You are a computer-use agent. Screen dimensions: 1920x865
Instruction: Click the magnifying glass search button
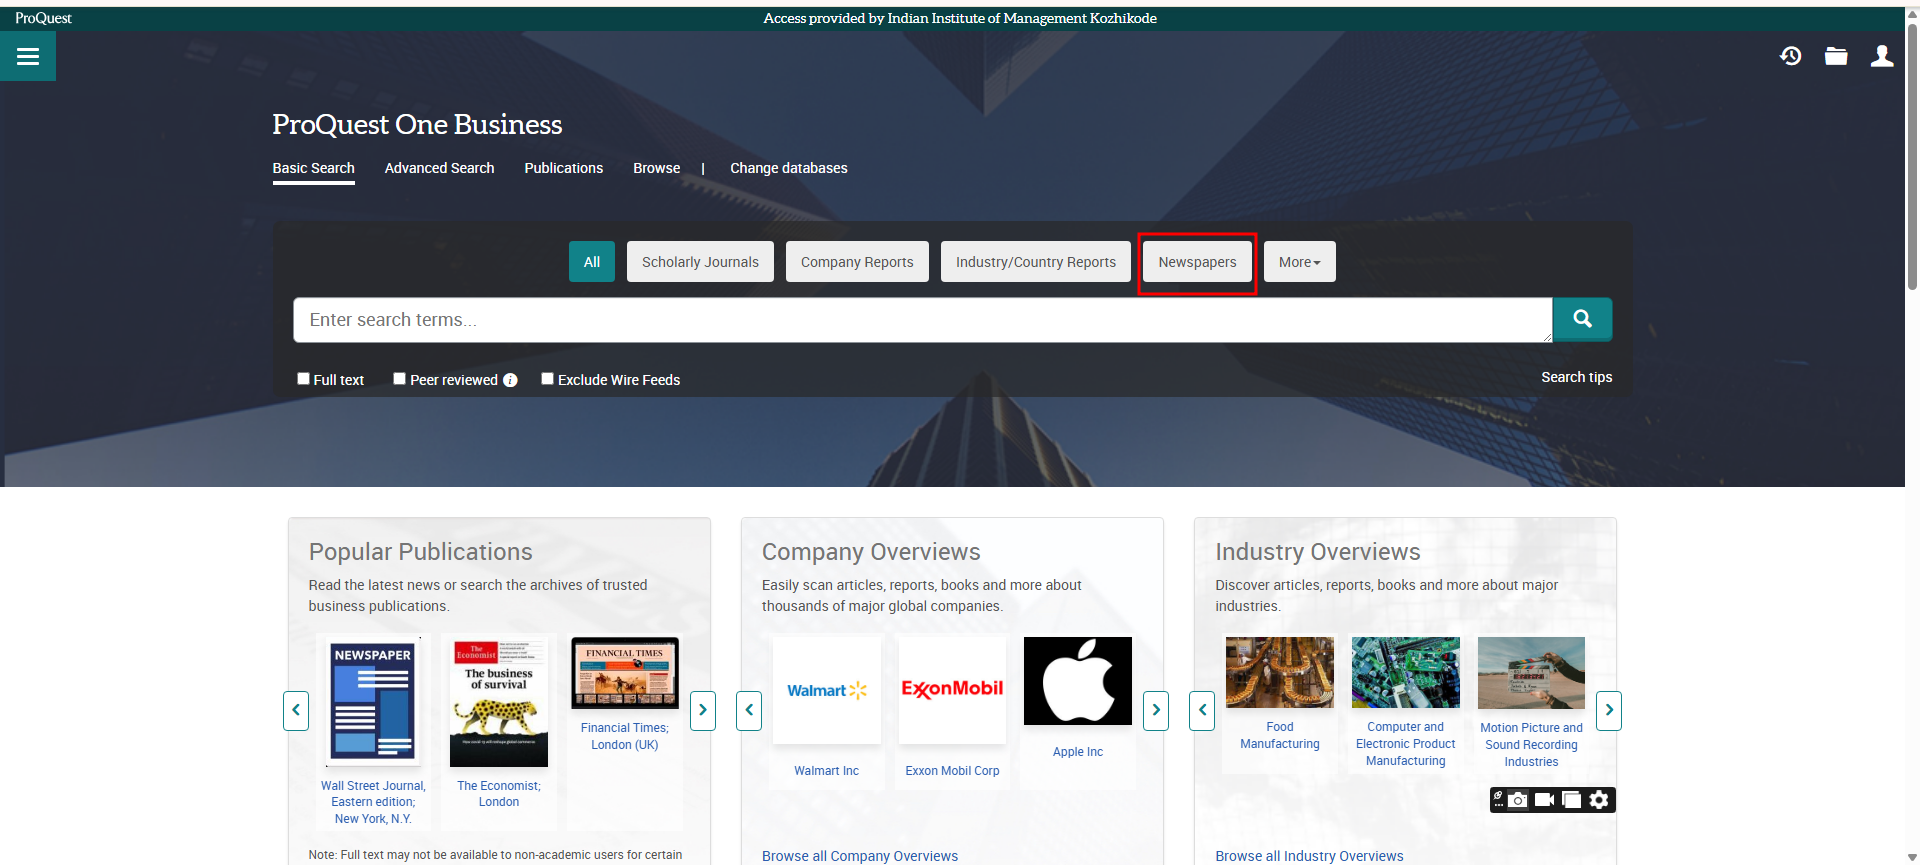pos(1582,319)
